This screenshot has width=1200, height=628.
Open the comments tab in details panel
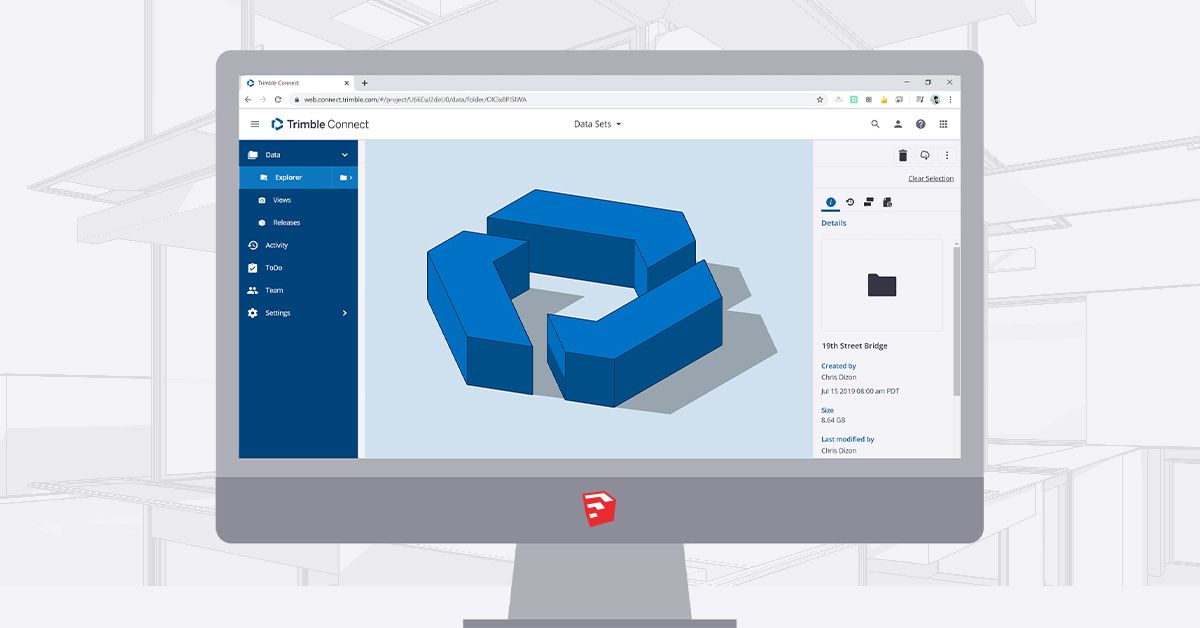coord(868,202)
